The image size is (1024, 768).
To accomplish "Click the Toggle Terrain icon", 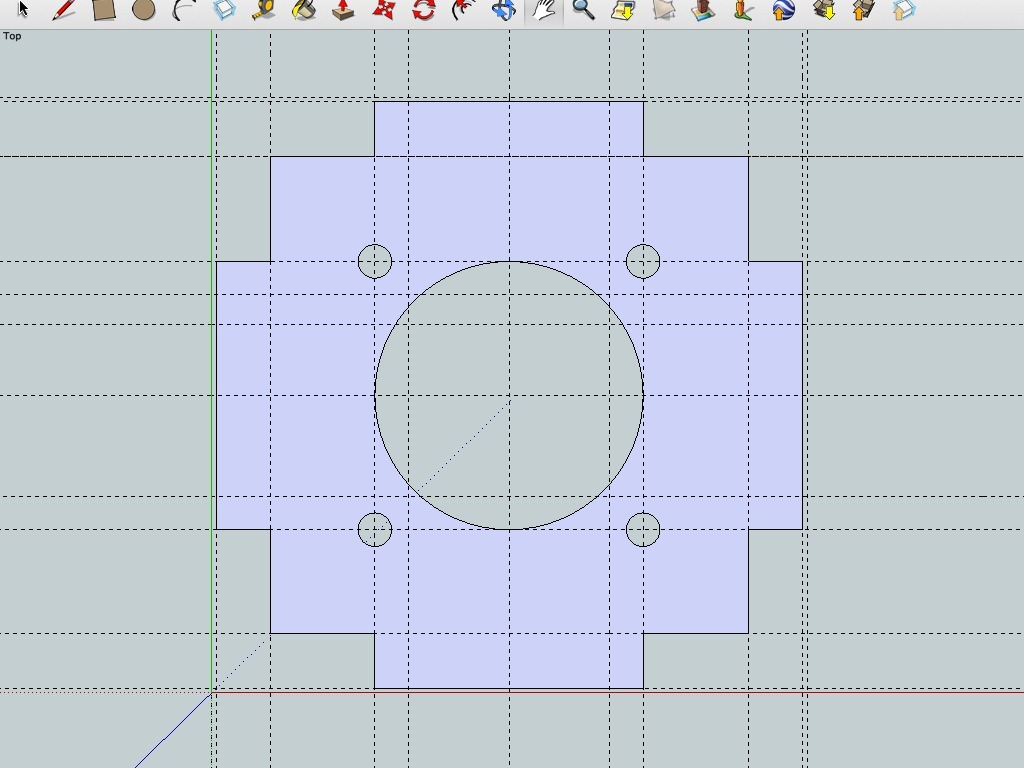I will pos(664,9).
